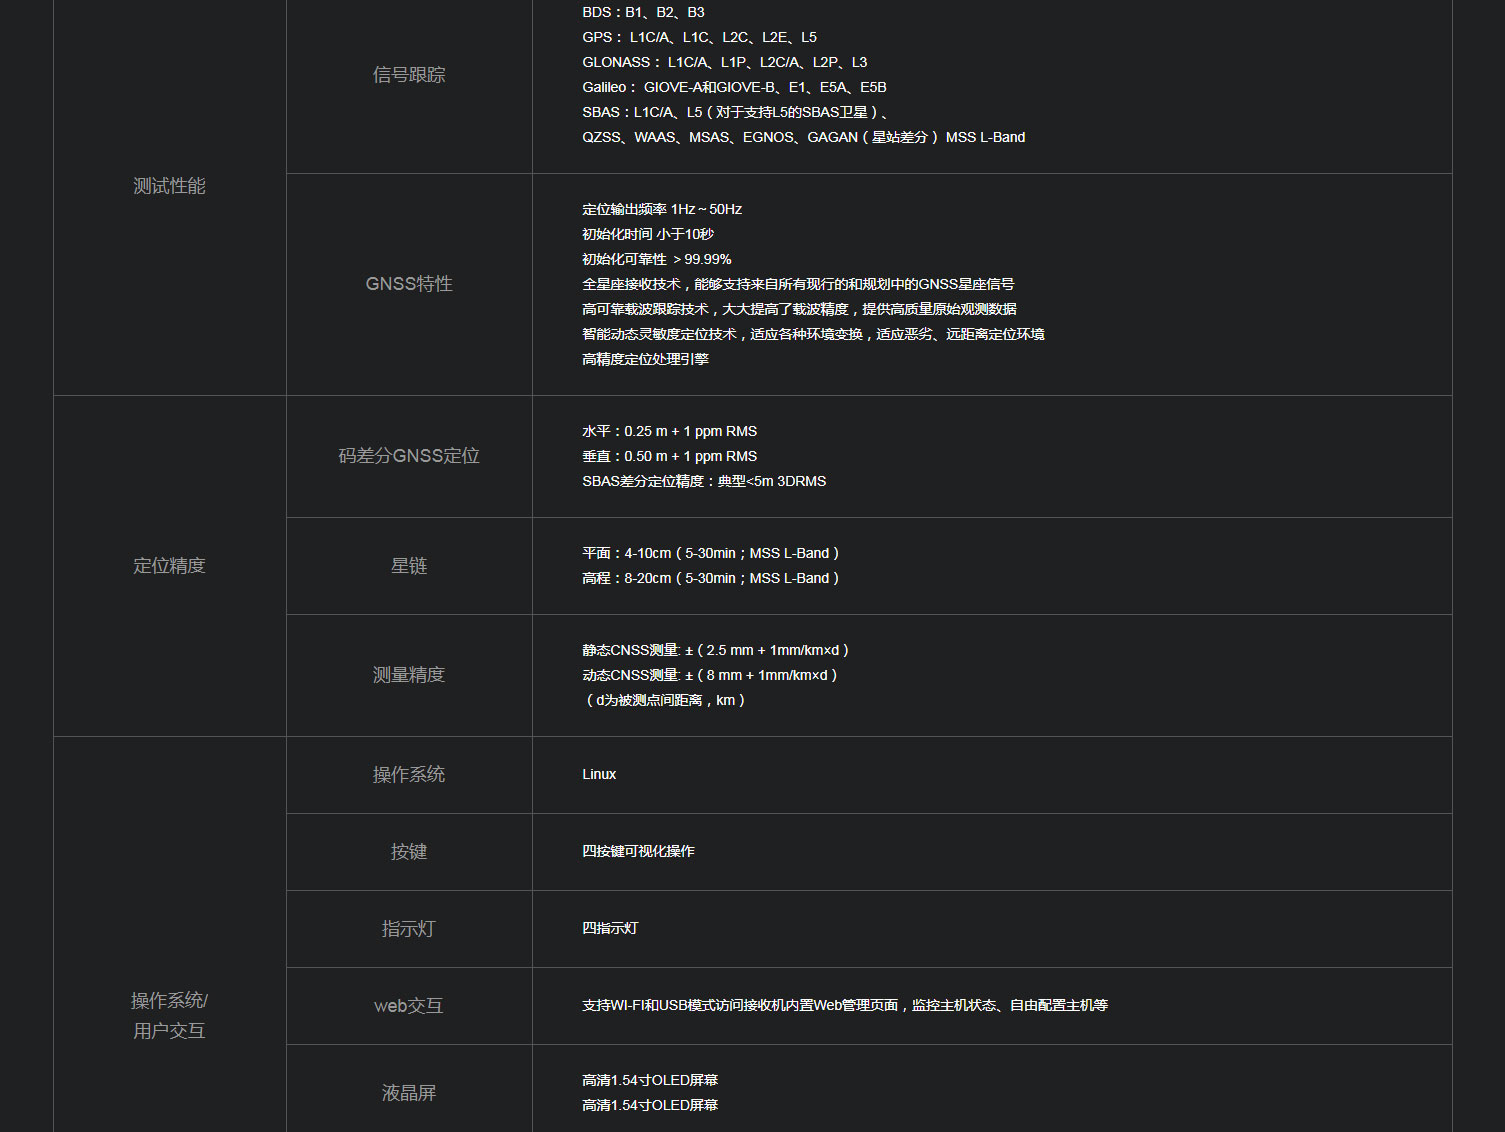The height and width of the screenshot is (1132, 1505).
Task: Click 平面：4-10cm MSS L-Band line
Action: click(711, 553)
